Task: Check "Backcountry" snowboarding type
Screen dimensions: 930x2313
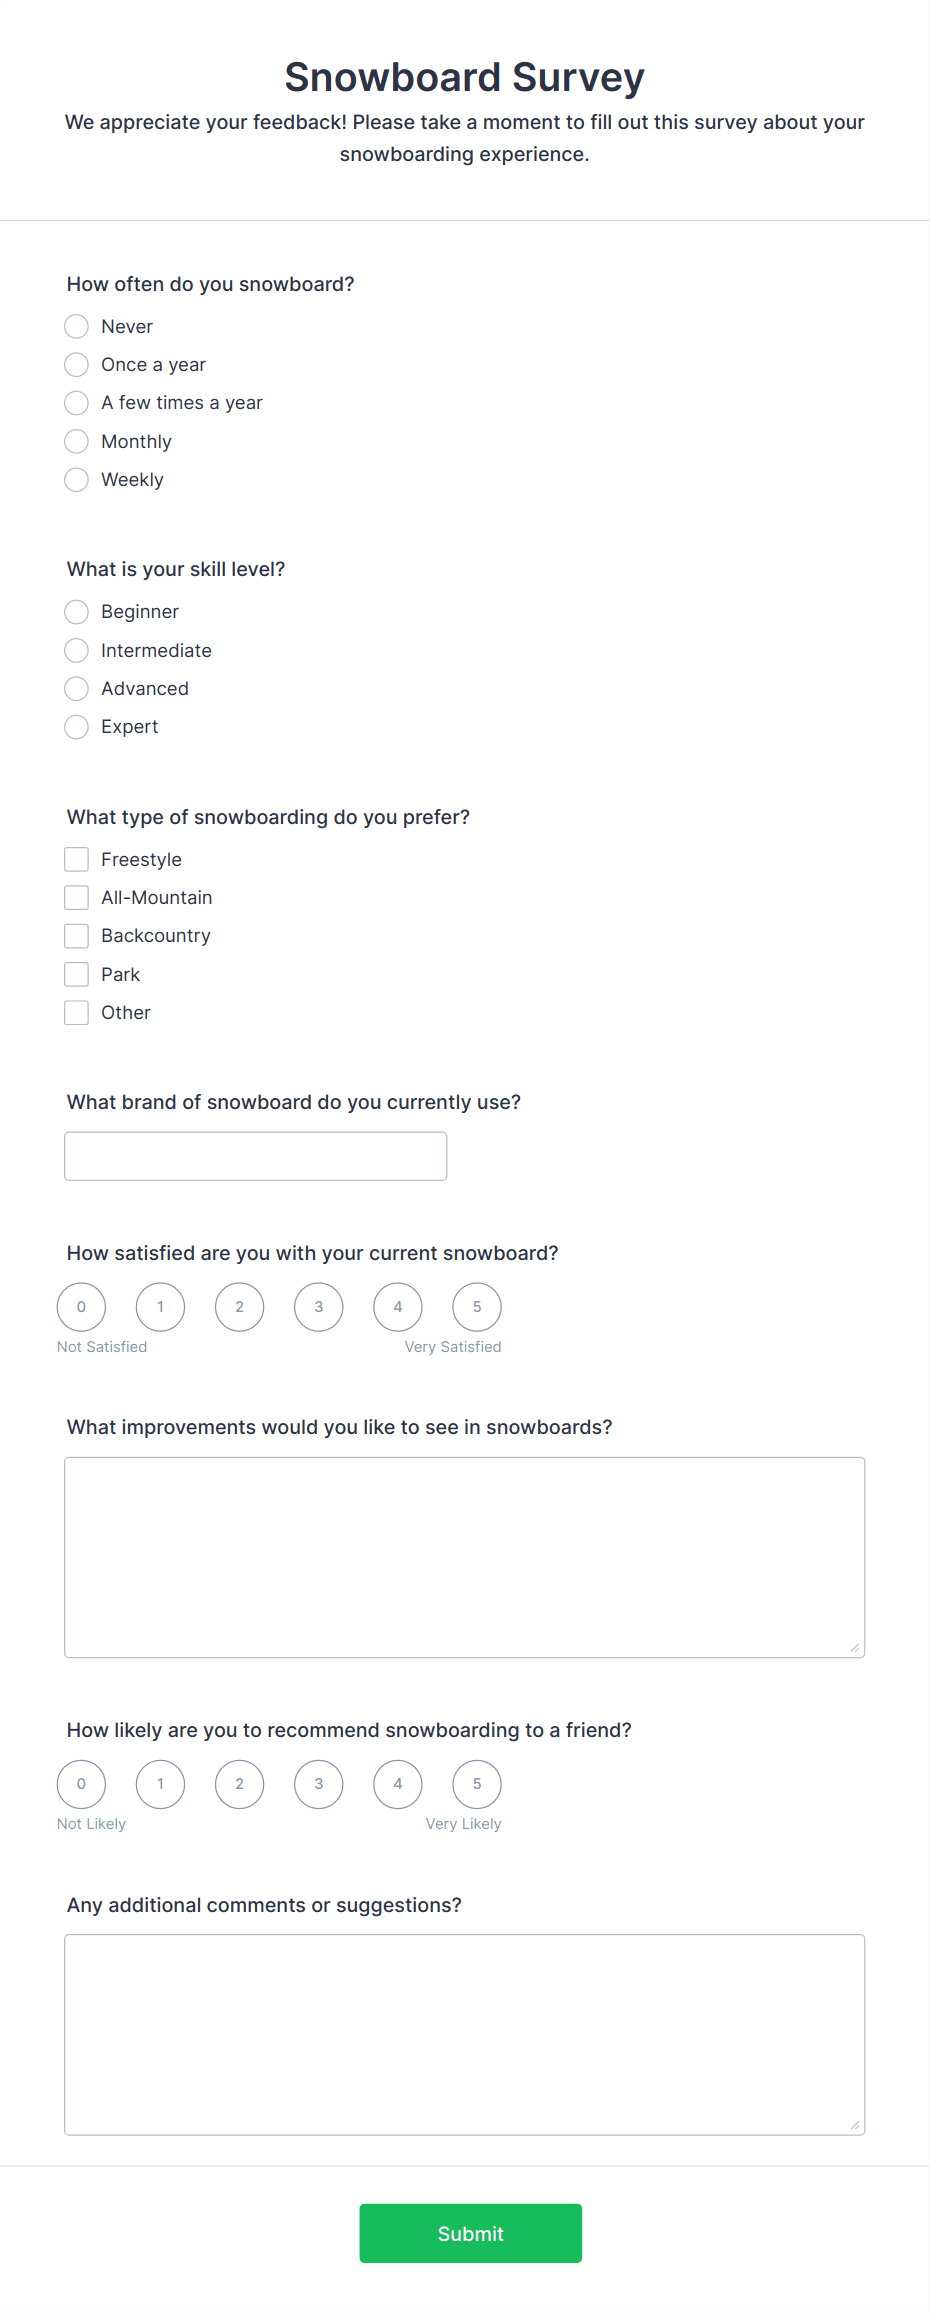Action: point(76,935)
